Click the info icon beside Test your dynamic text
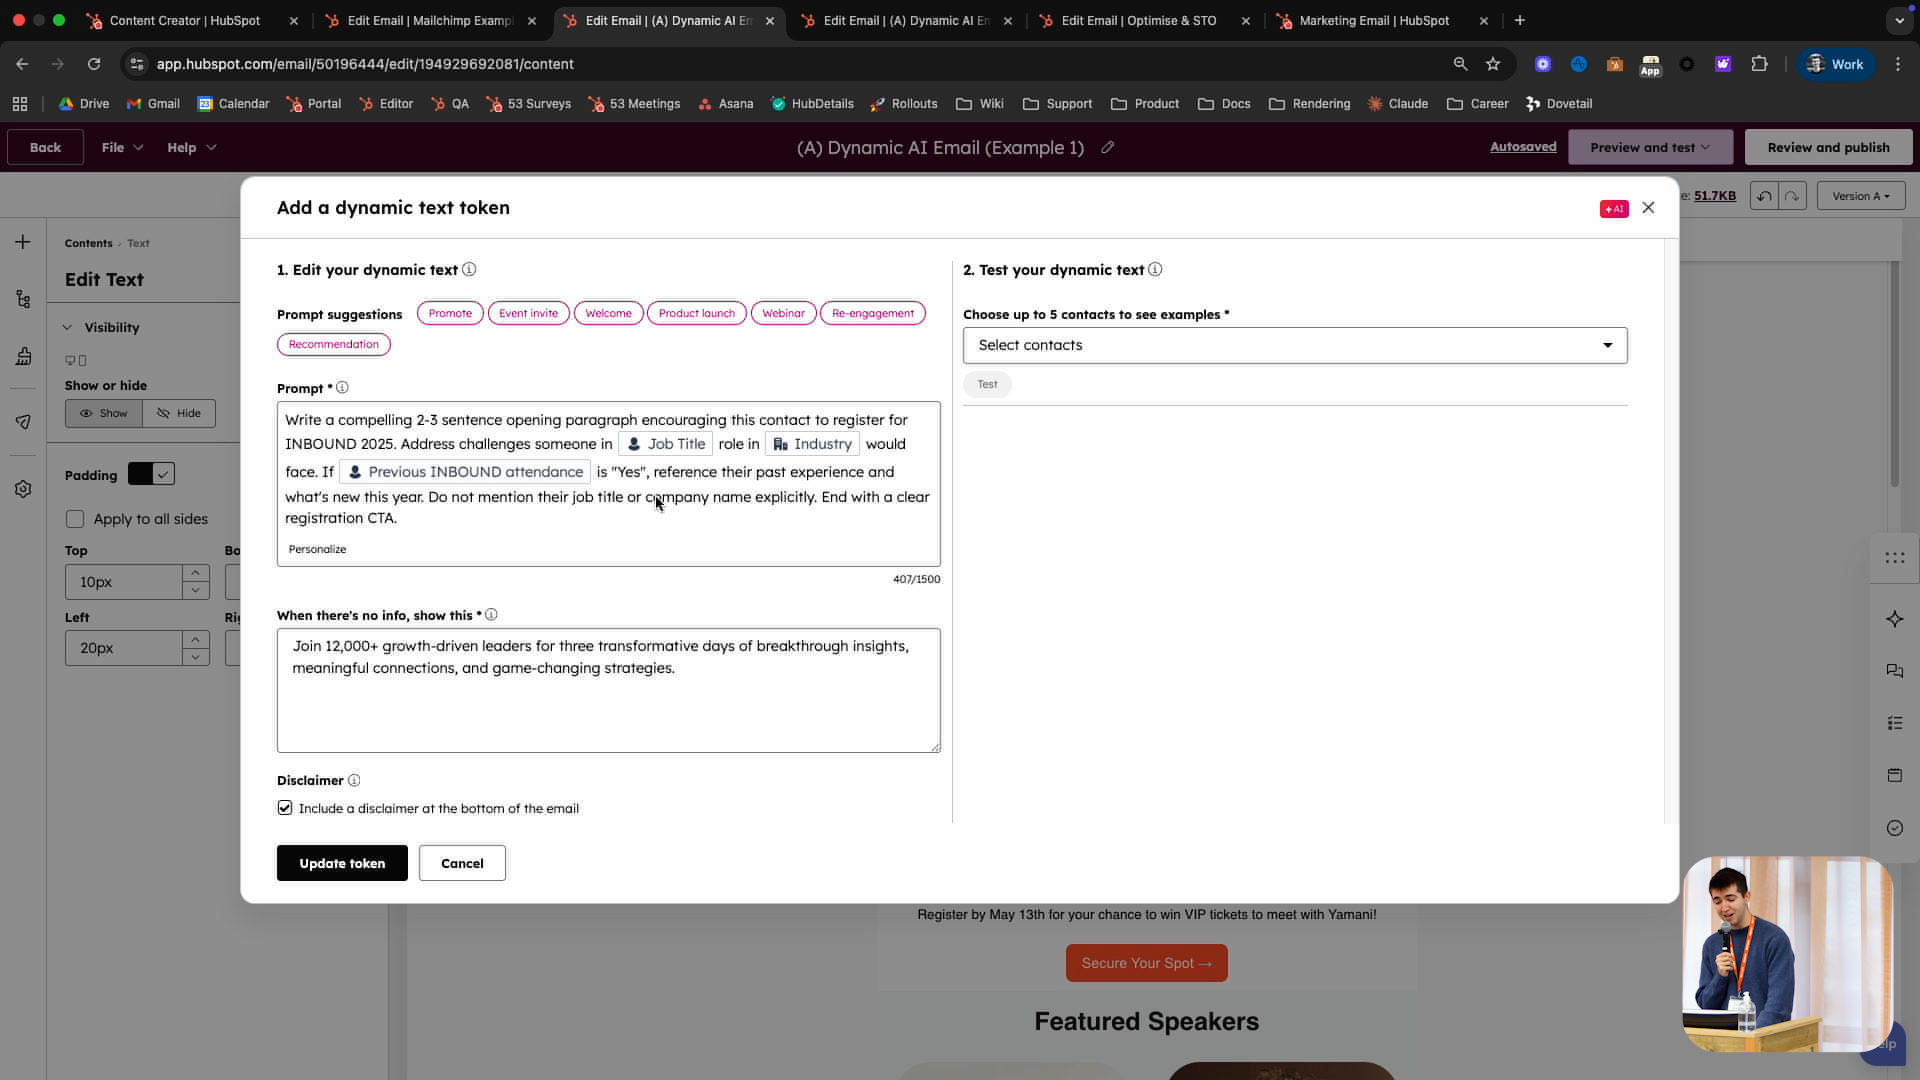The width and height of the screenshot is (1920, 1080). click(x=1155, y=270)
